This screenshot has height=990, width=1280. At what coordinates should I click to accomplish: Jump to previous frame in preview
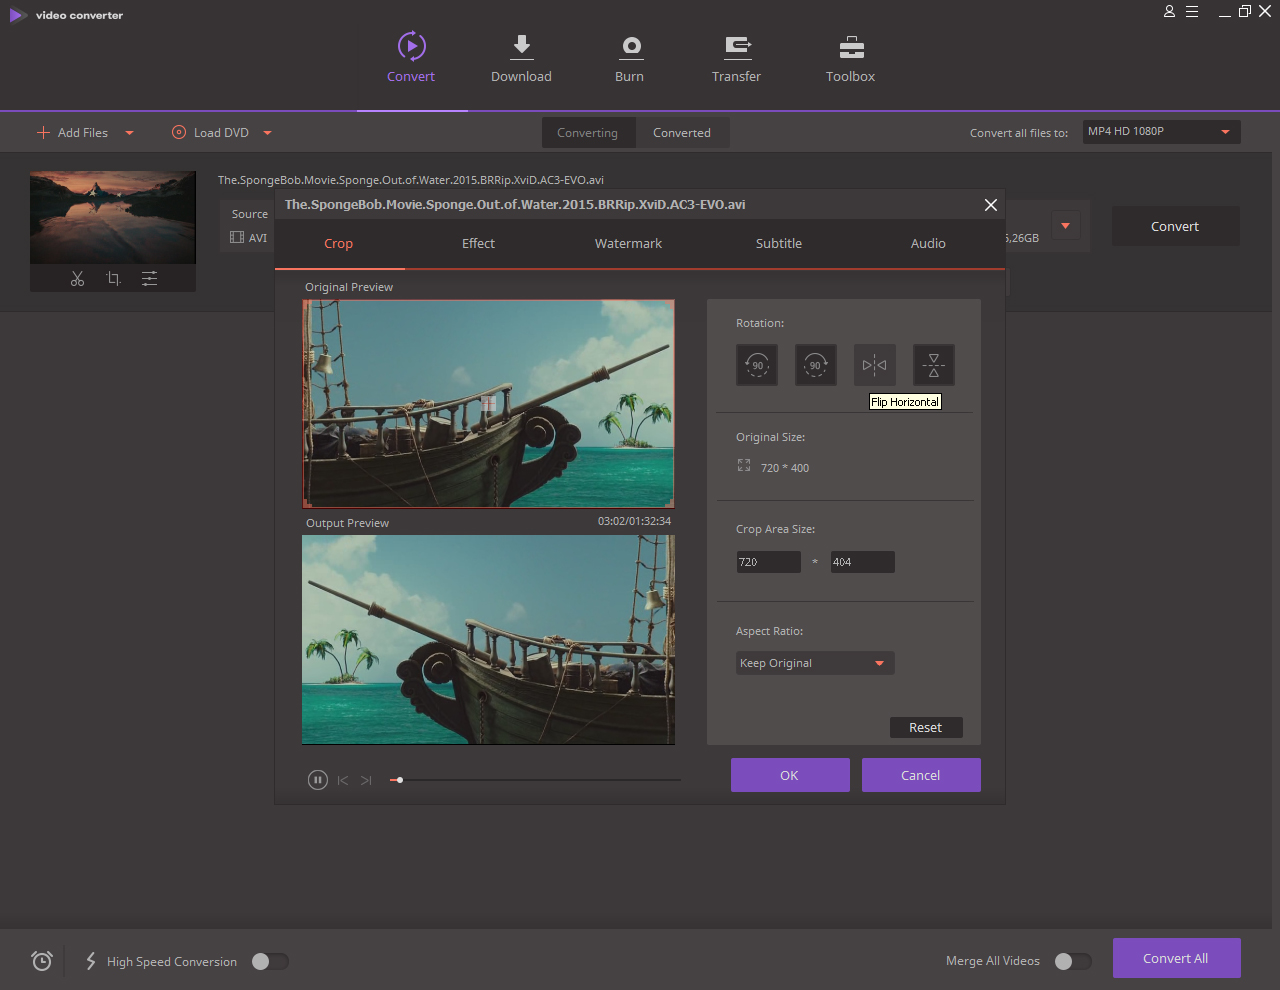343,780
